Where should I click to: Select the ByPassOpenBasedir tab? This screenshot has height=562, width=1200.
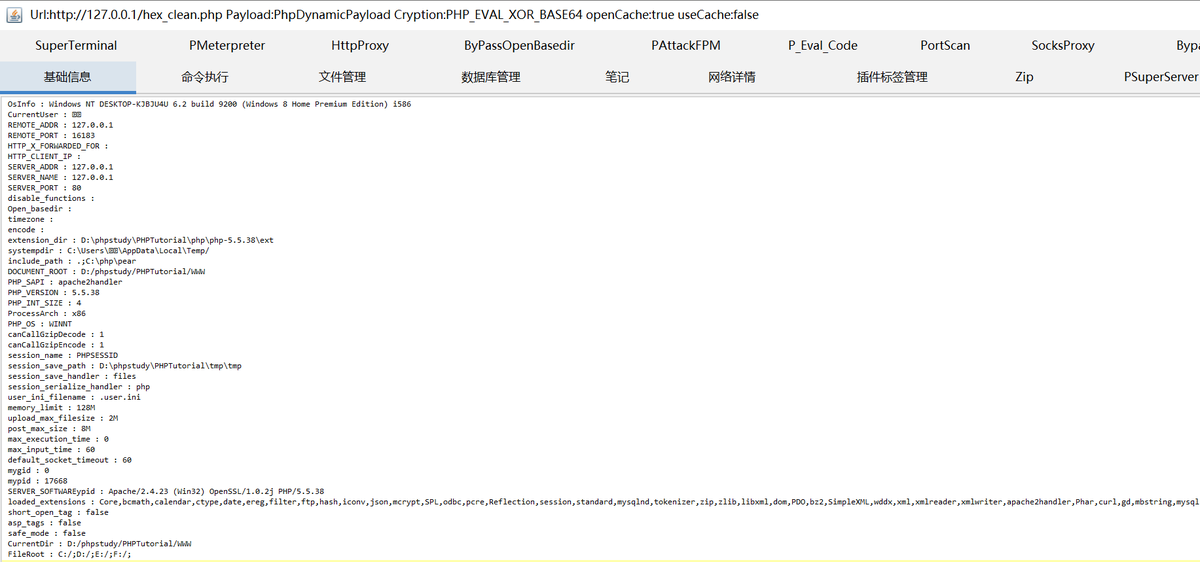pos(519,45)
